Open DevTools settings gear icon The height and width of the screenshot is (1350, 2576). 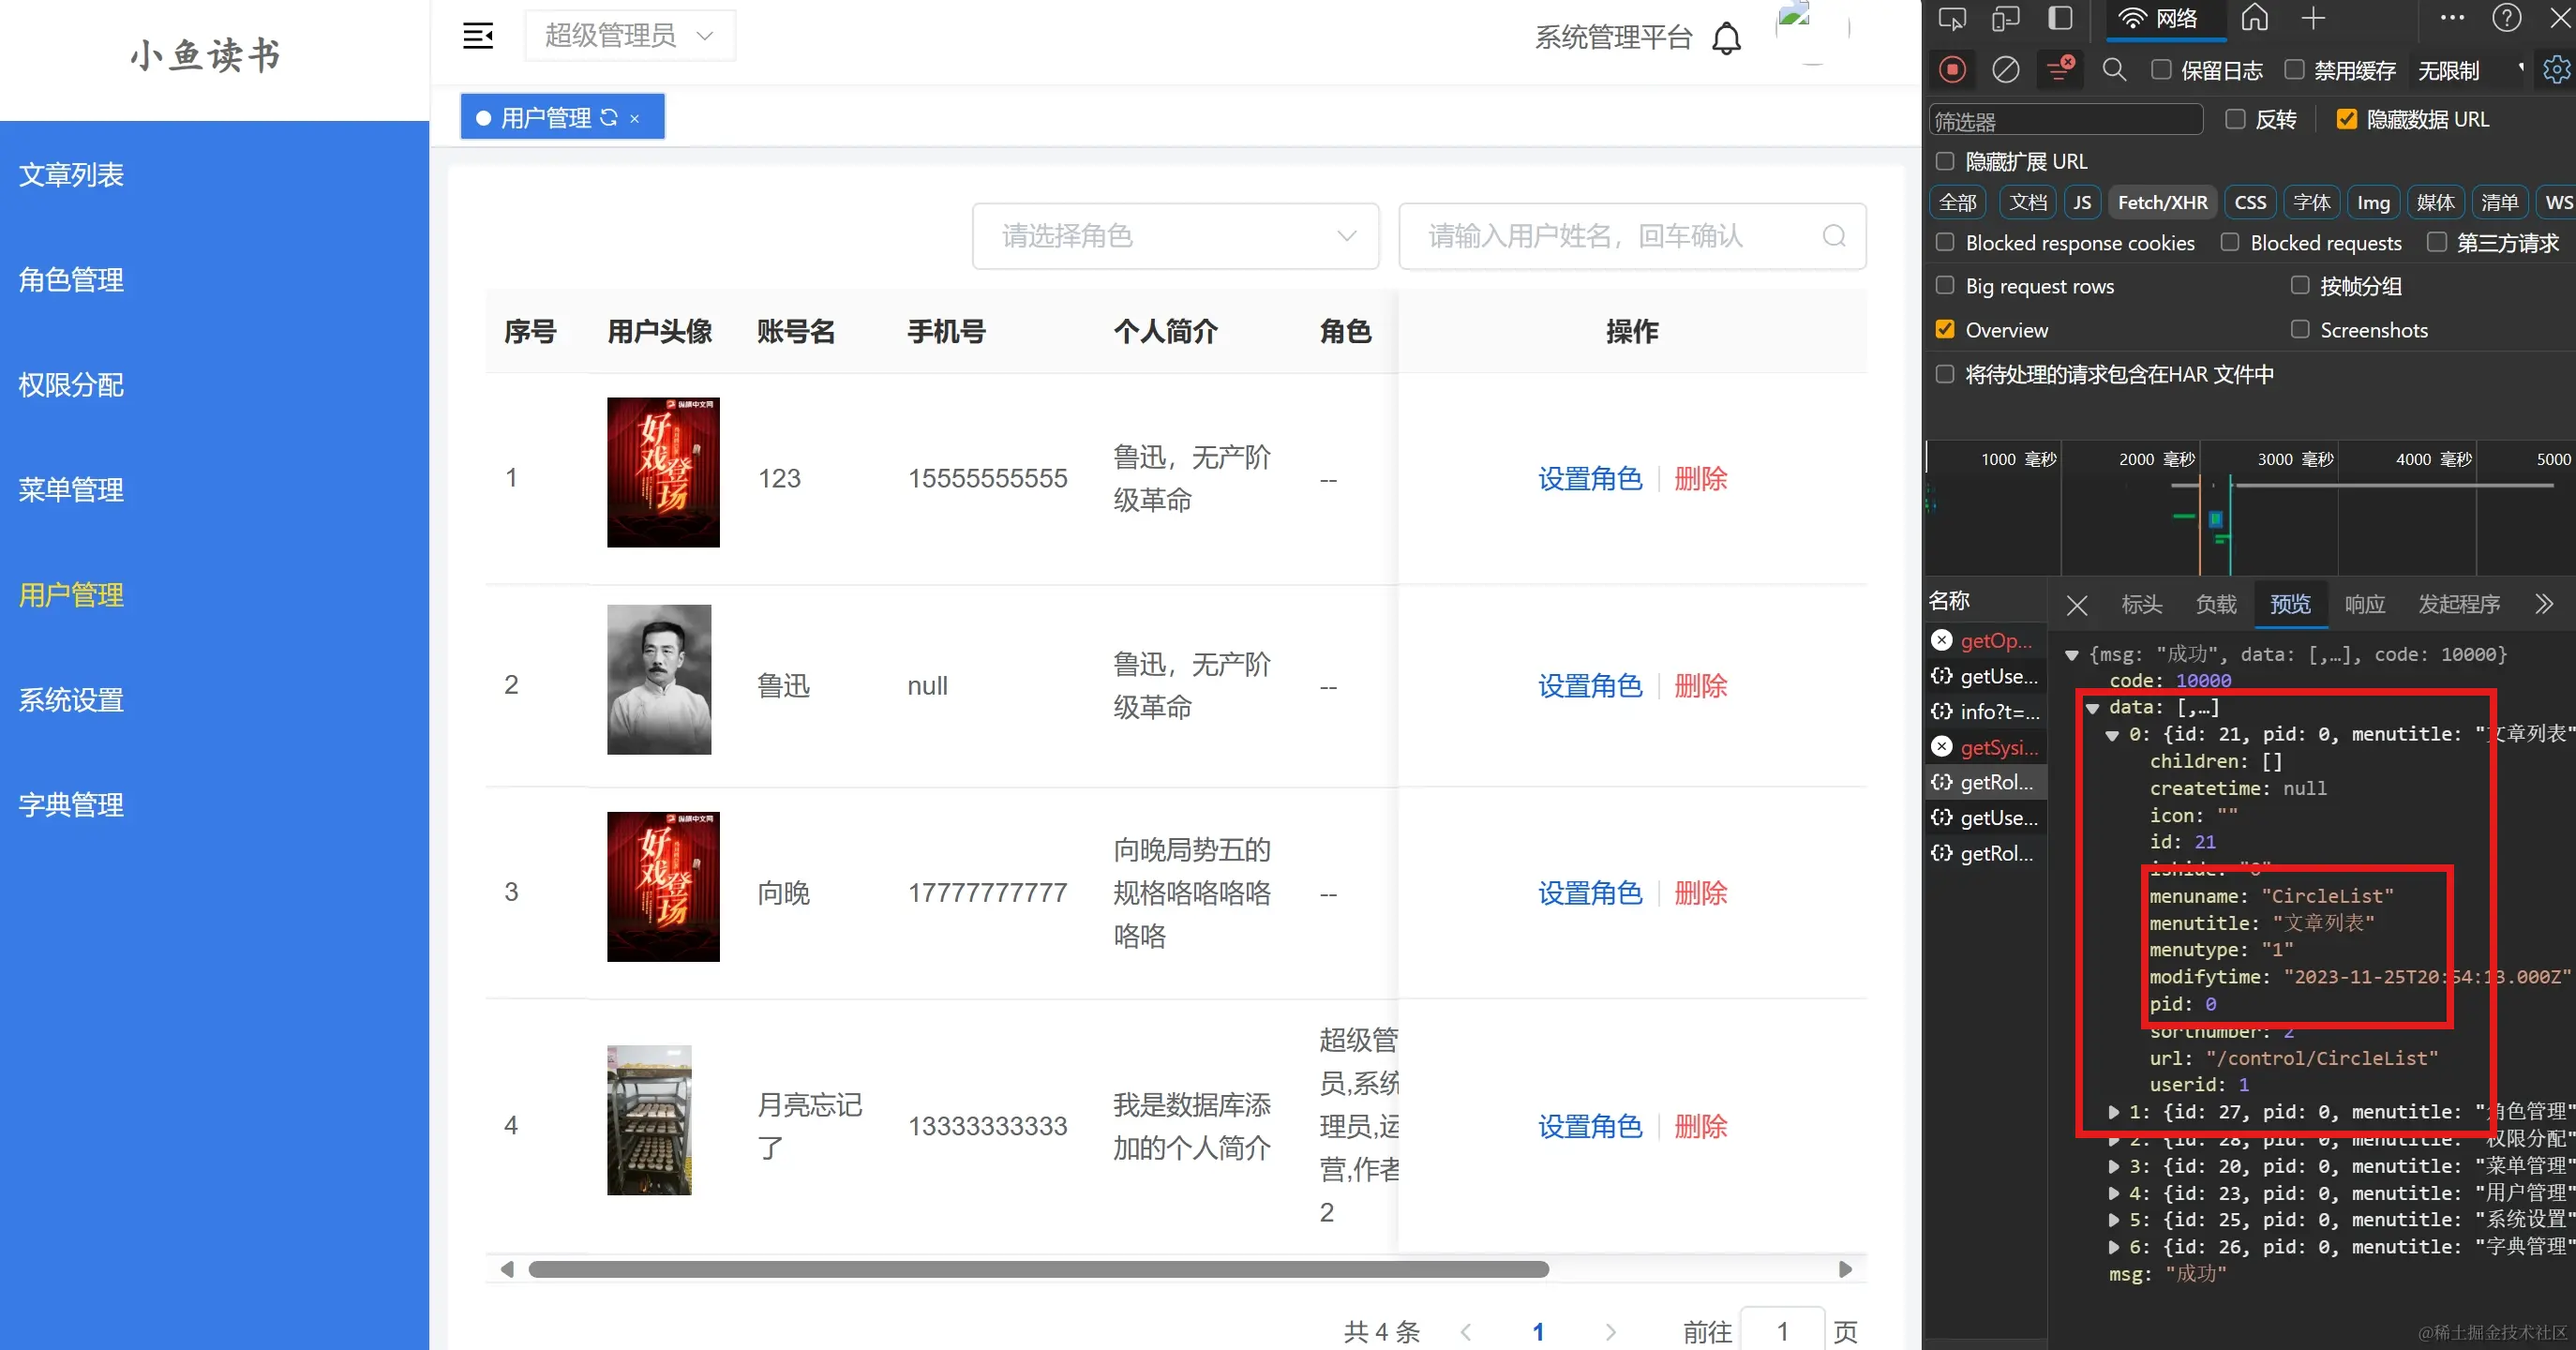(x=2555, y=70)
